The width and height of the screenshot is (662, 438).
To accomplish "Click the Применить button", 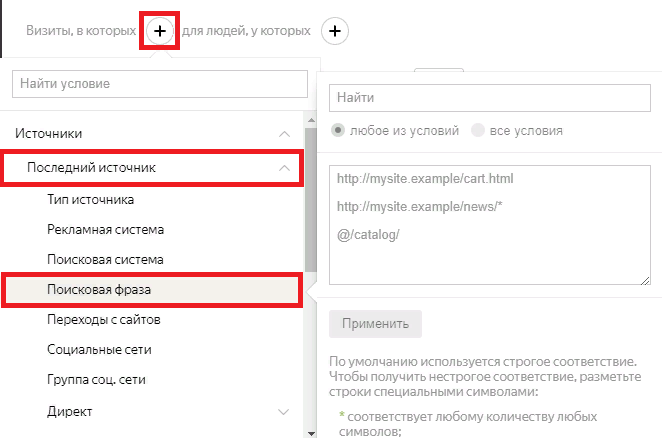I will [x=375, y=324].
